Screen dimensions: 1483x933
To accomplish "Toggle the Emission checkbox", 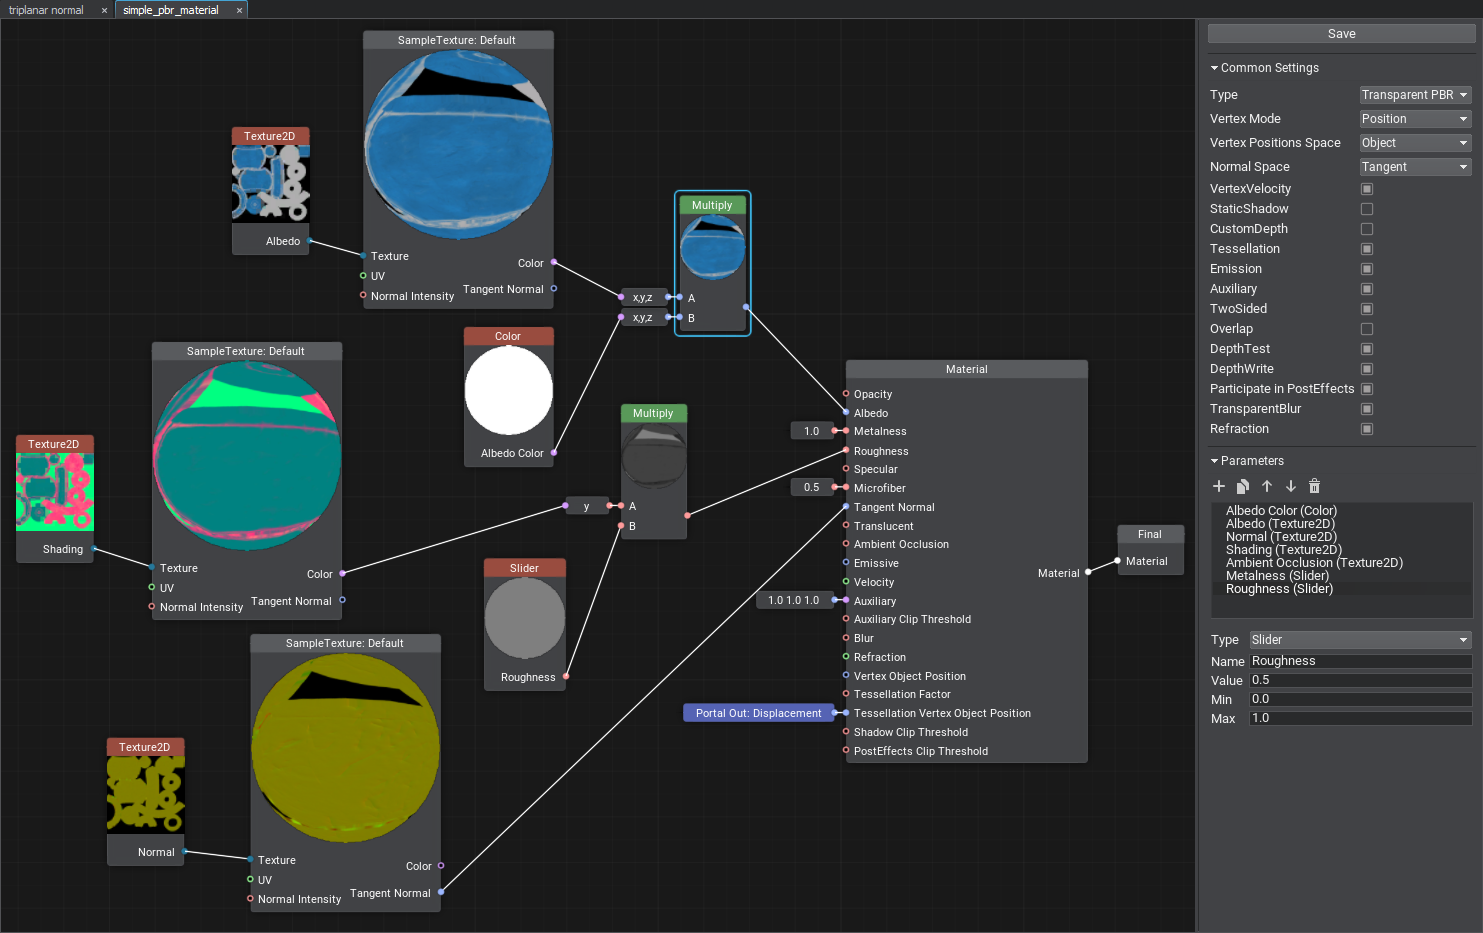I will click(x=1367, y=269).
